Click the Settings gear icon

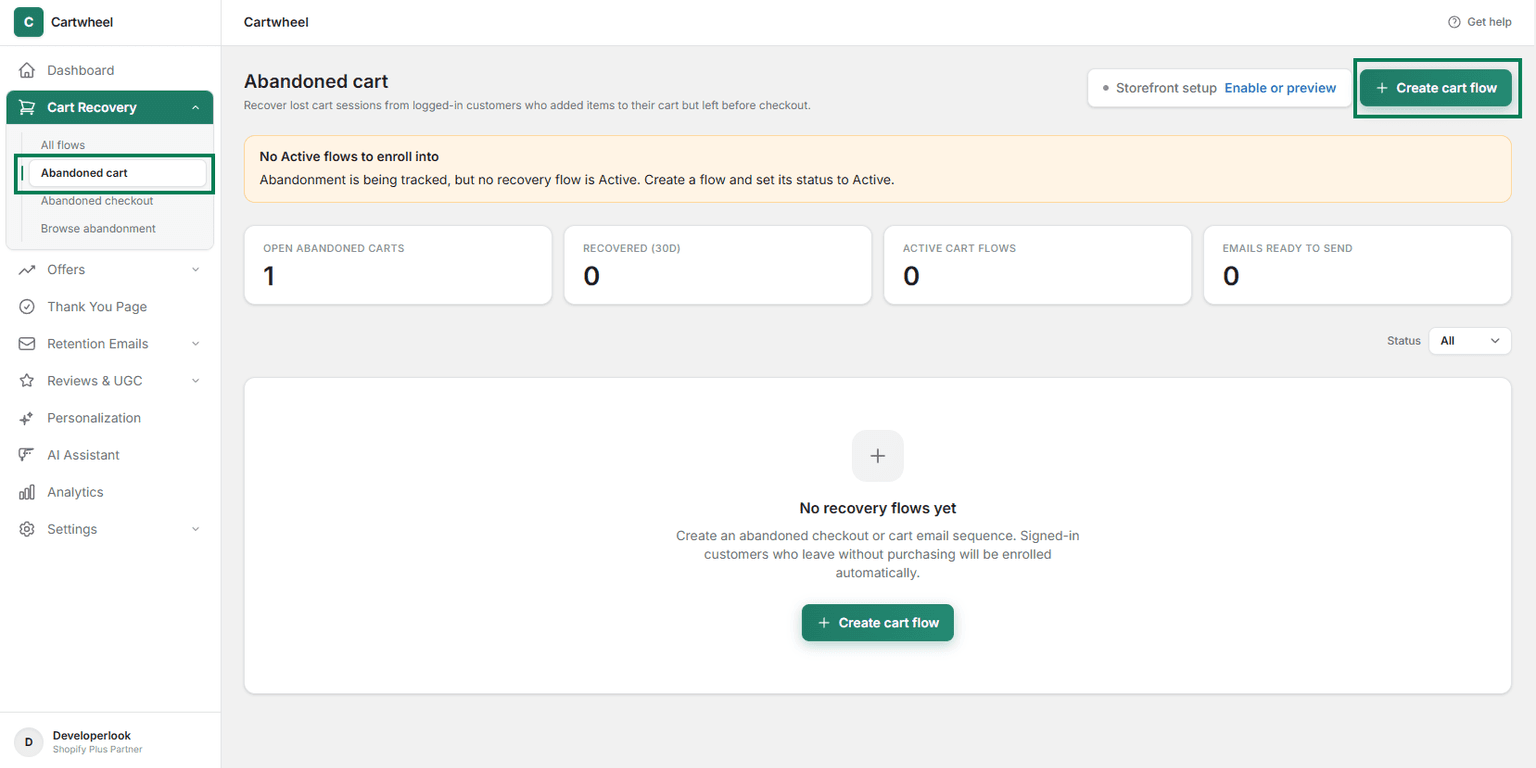27,529
